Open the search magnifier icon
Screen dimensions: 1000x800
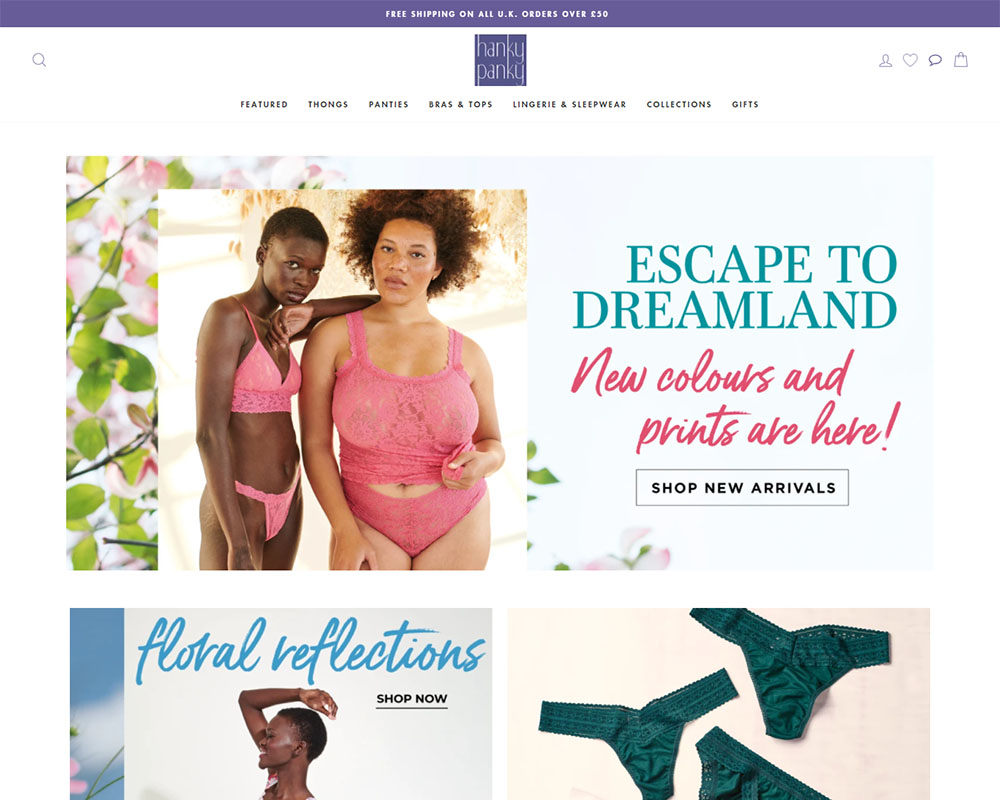(39, 60)
